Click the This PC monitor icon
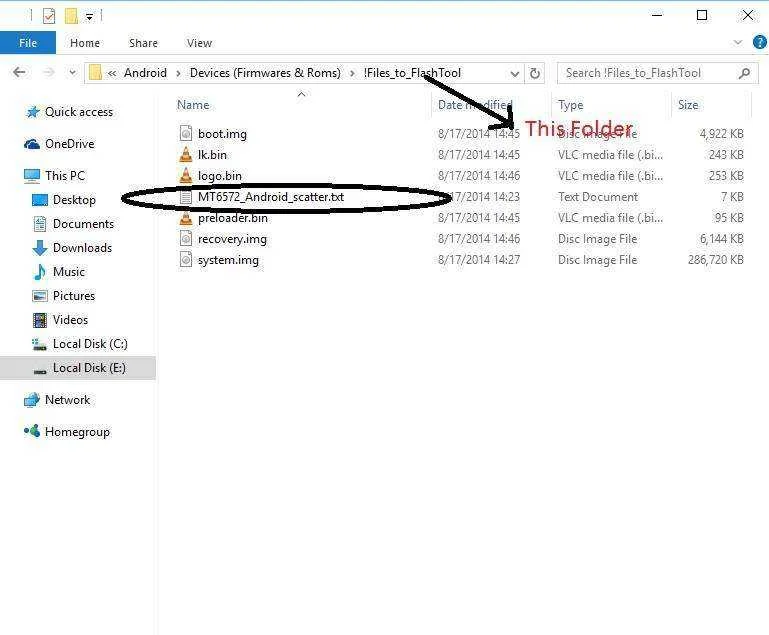Viewport: 769px width, 635px height. pos(32,176)
